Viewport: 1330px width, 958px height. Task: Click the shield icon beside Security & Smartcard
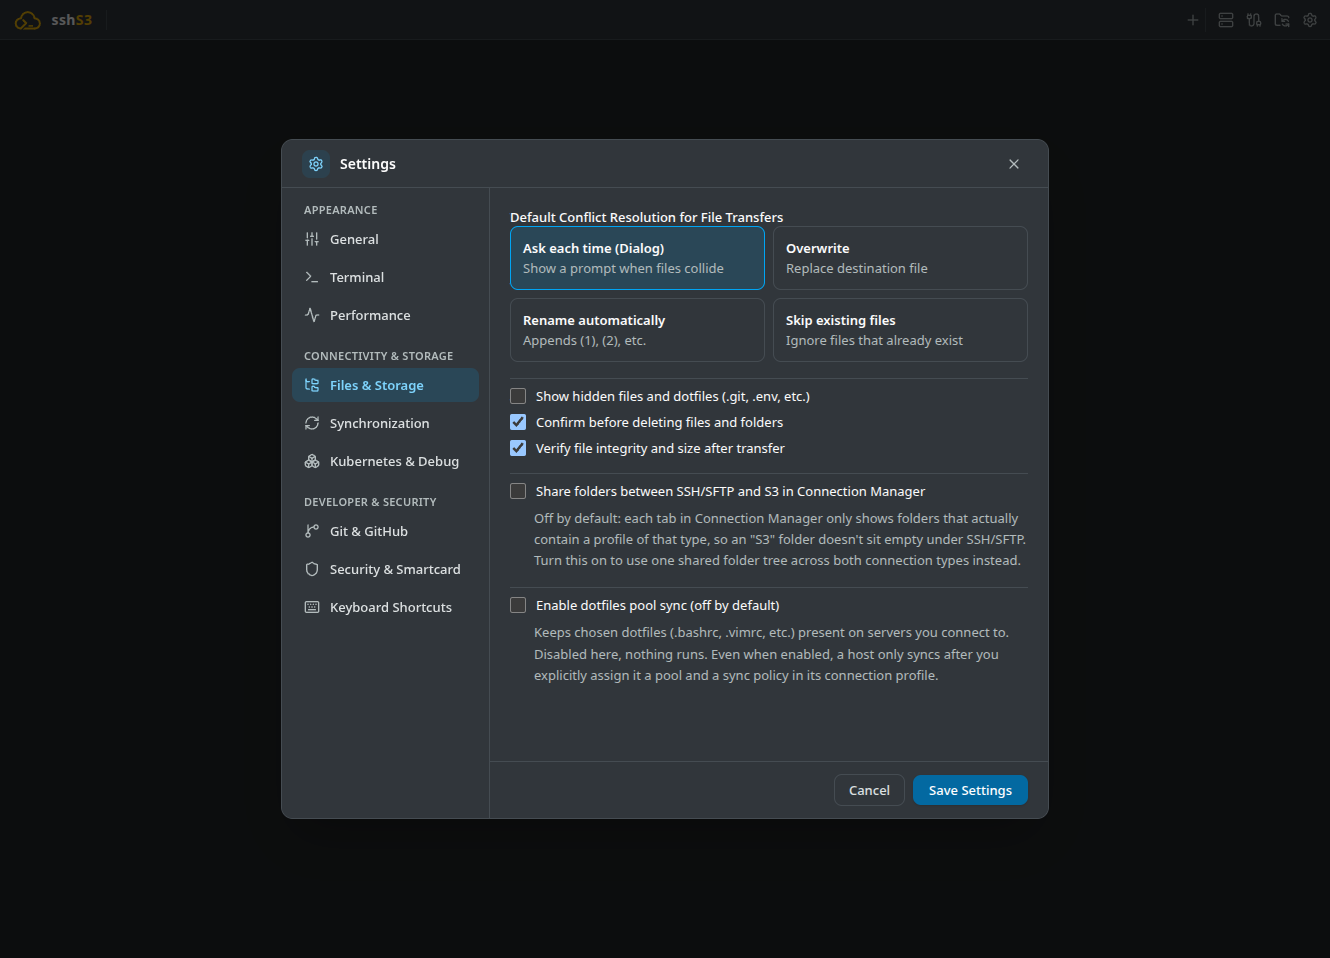pyautogui.click(x=312, y=570)
